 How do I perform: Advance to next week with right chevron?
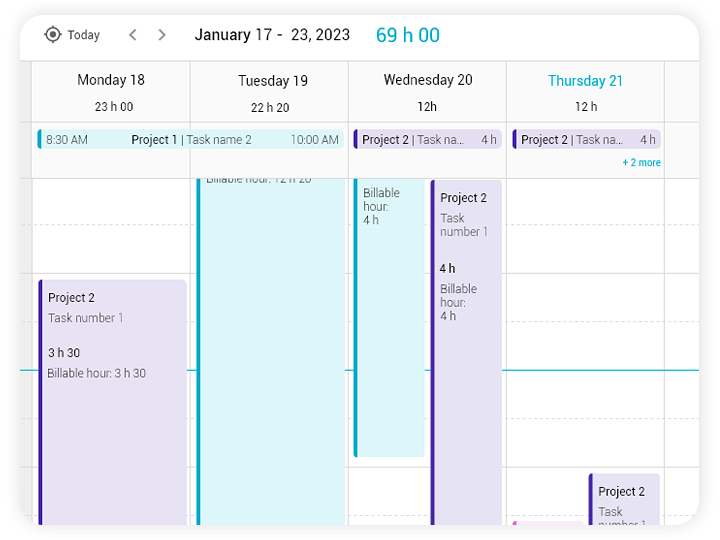click(x=162, y=35)
